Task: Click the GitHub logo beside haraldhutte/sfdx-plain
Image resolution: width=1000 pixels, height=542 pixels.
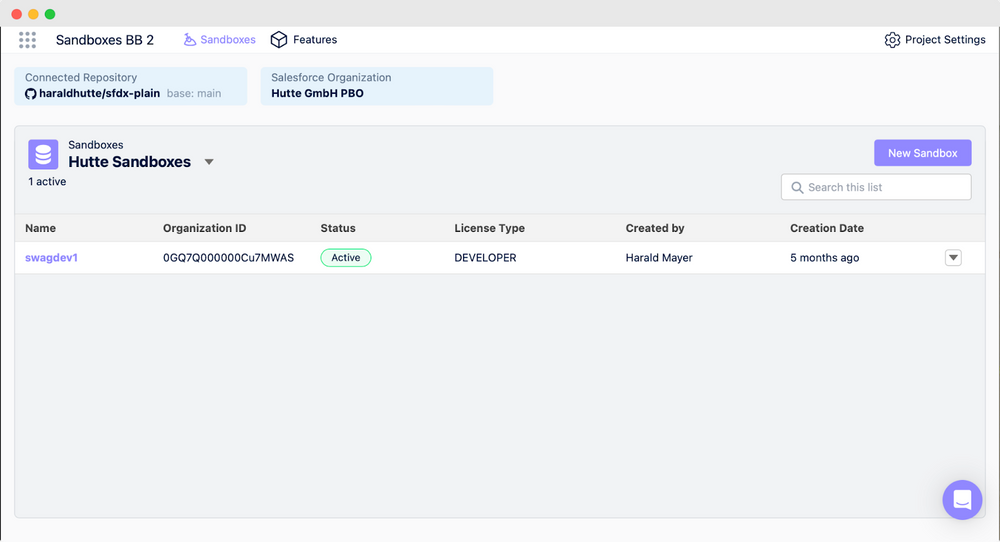Action: pyautogui.click(x=31, y=94)
